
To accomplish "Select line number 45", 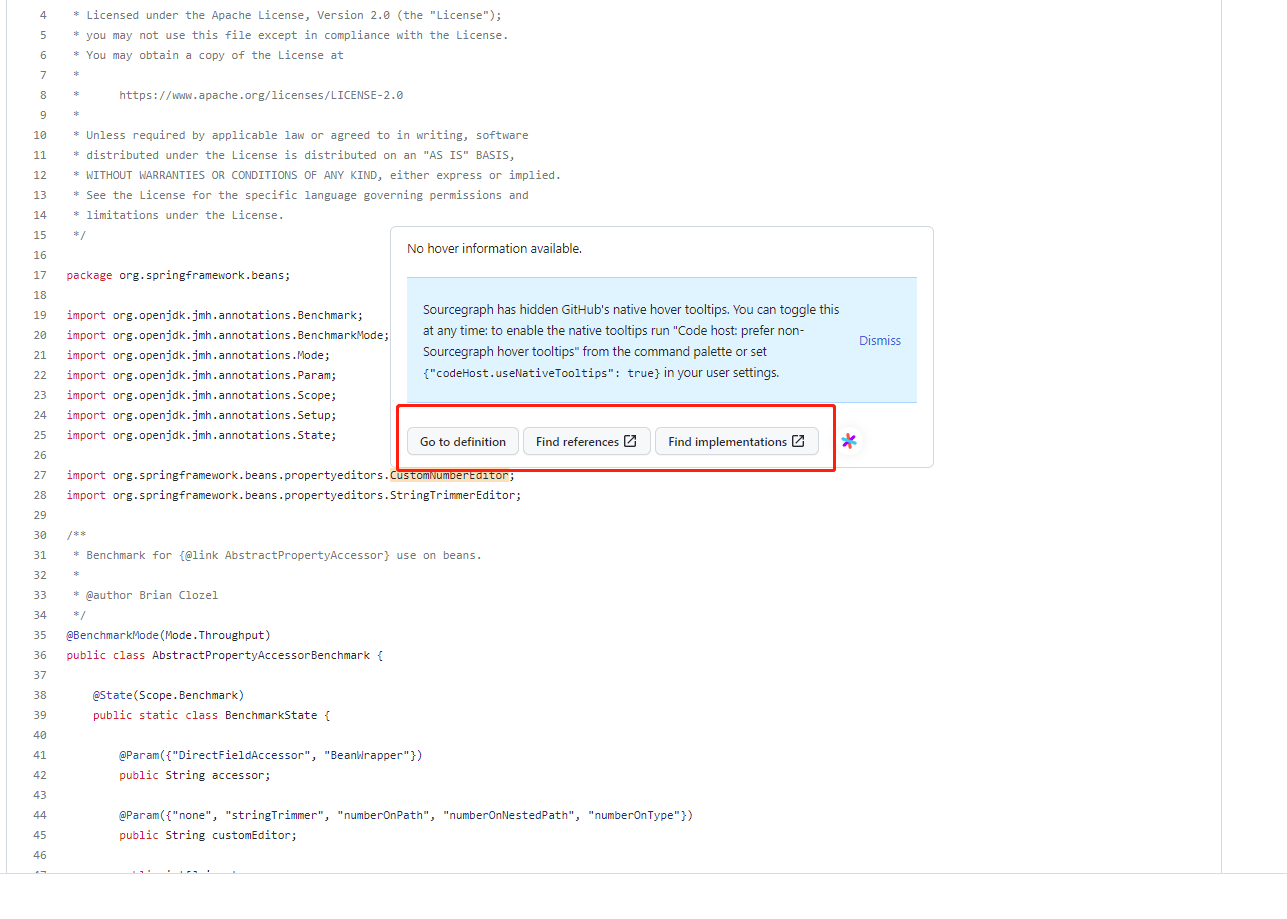I will (40, 835).
